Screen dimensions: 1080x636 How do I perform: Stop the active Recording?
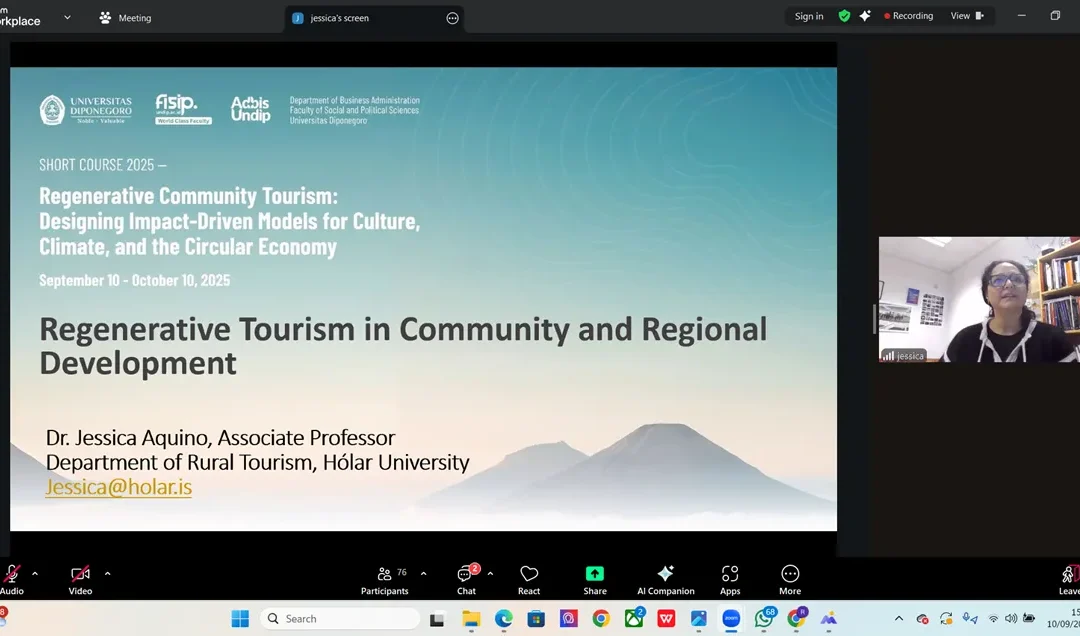pyautogui.click(x=908, y=16)
